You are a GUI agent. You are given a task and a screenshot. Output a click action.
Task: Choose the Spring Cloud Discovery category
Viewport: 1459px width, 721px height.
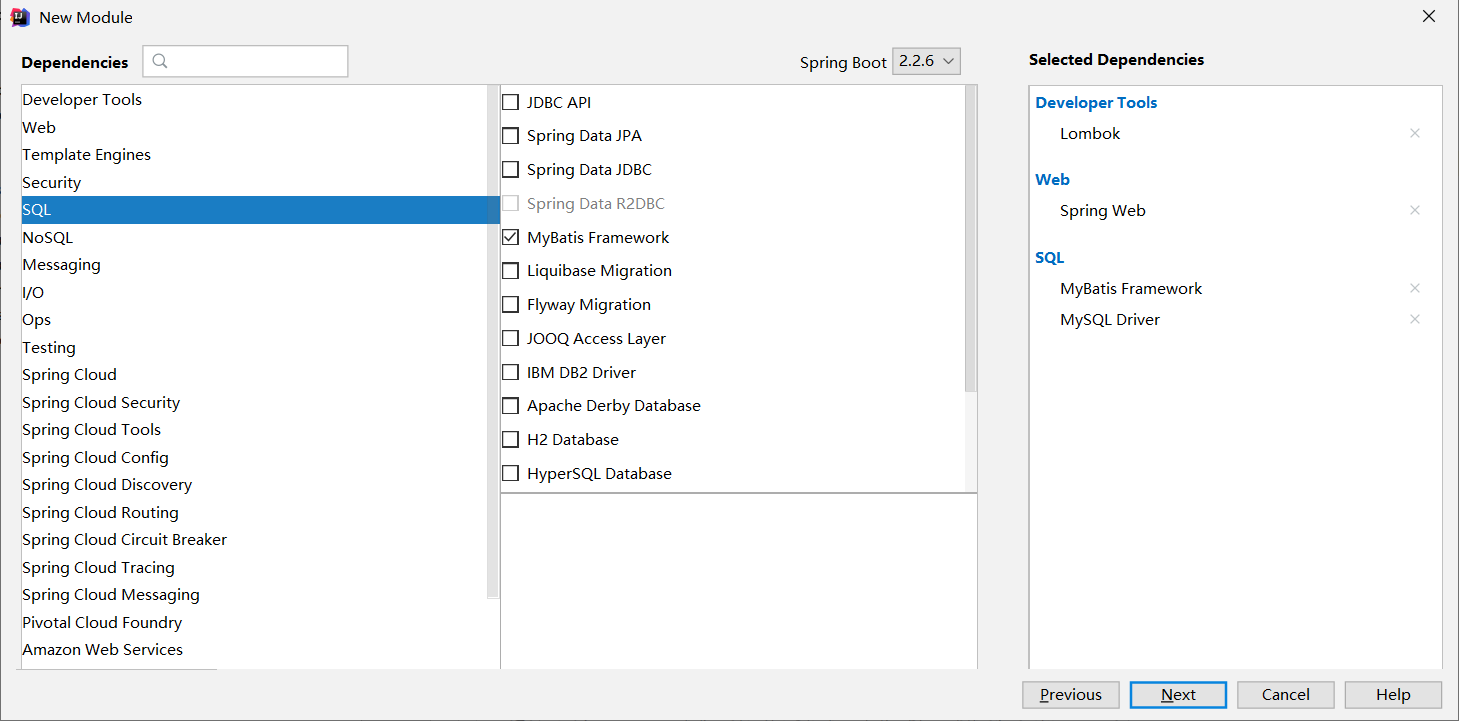[x=107, y=484]
